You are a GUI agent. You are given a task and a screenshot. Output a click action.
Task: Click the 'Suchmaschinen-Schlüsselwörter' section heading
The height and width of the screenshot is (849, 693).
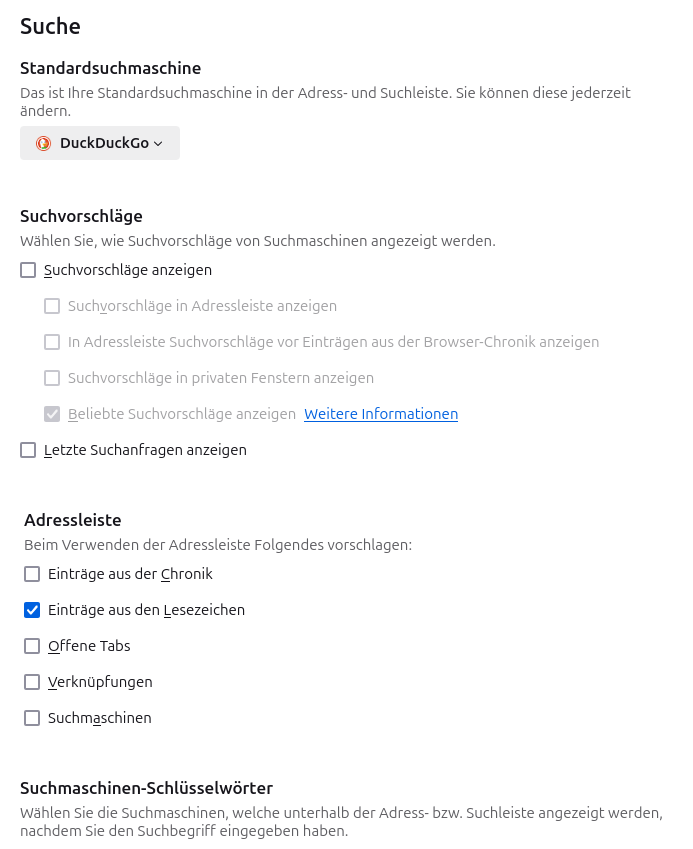146,788
